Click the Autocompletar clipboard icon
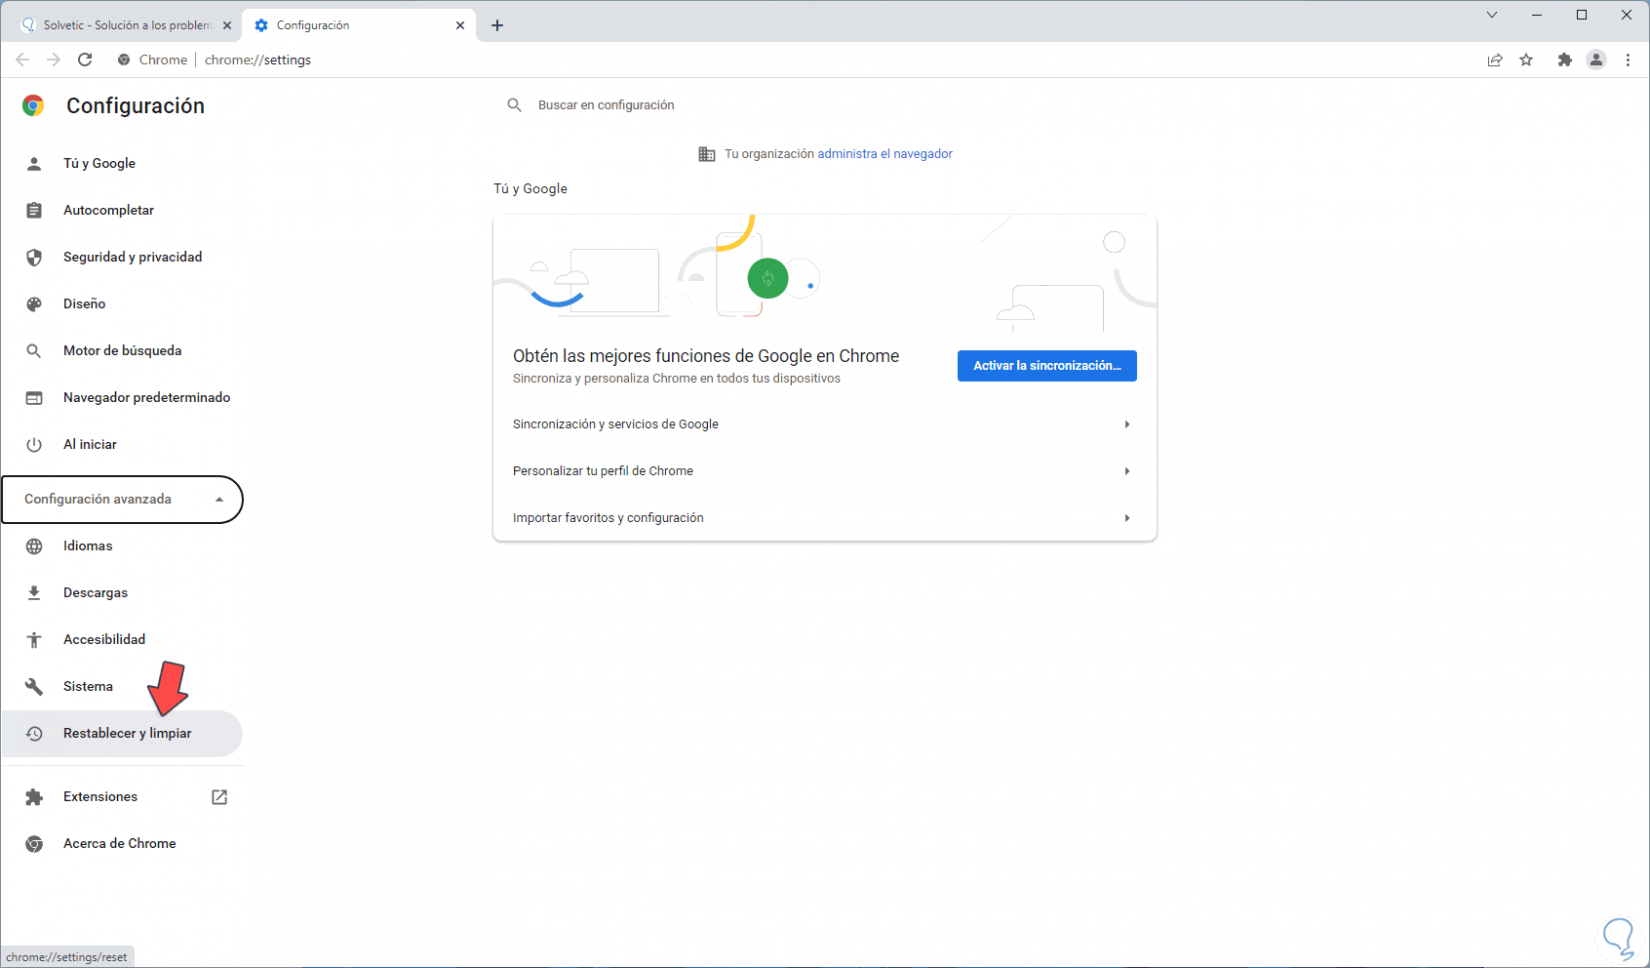 pos(34,210)
